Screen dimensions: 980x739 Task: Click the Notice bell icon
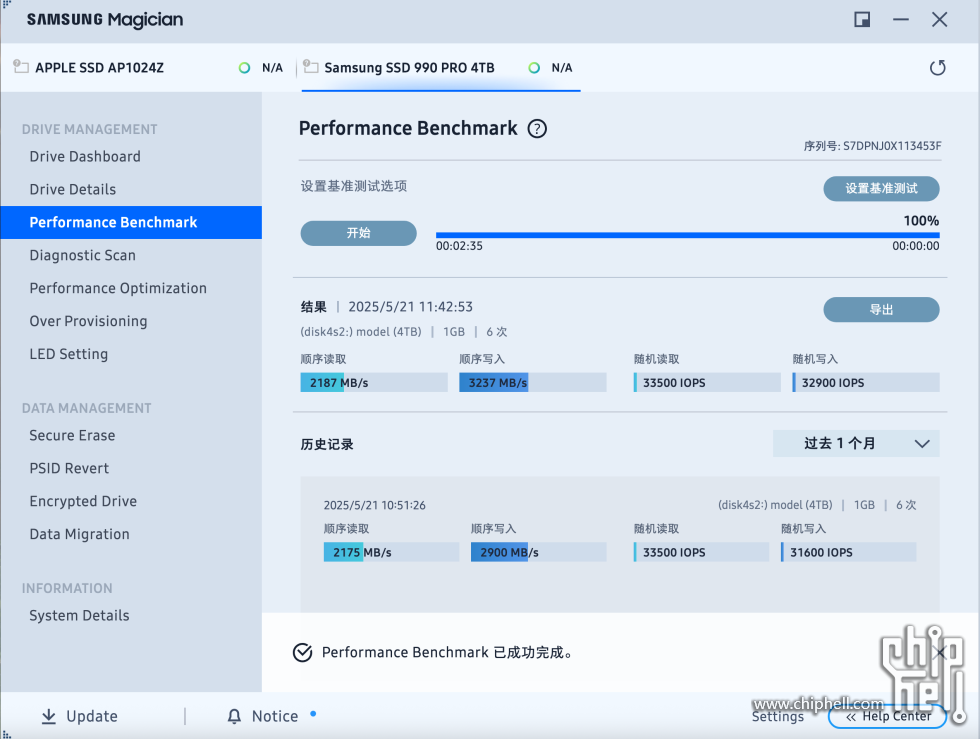click(234, 716)
